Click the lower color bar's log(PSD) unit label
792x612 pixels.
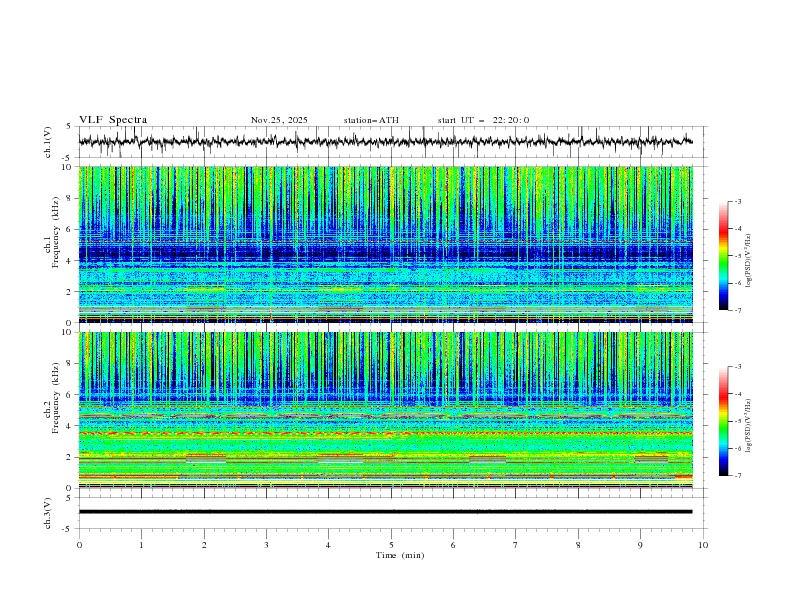point(748,425)
